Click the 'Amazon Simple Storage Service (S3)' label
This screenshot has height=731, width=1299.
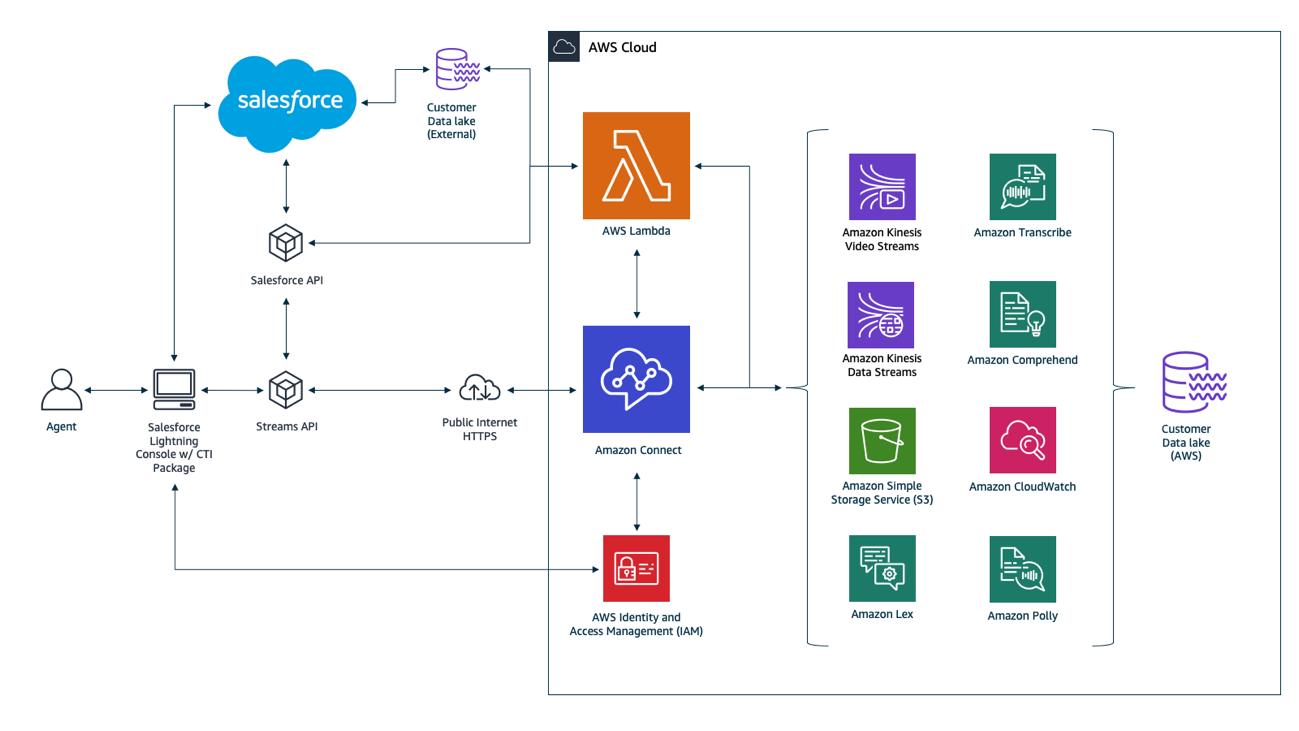pos(882,492)
